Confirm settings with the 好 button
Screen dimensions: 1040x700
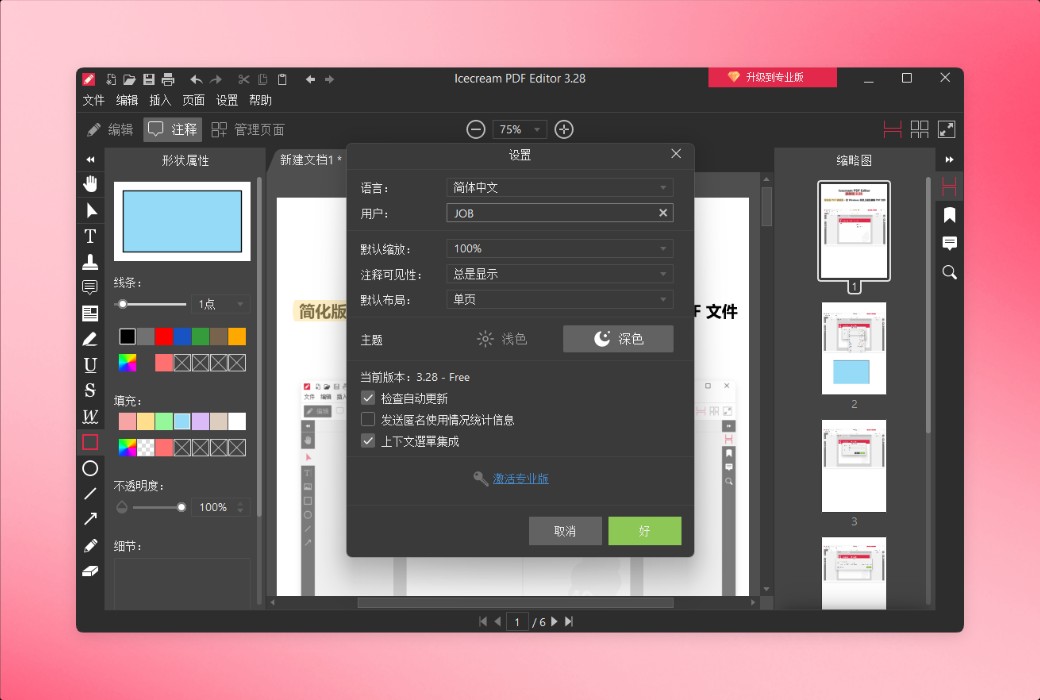(644, 531)
